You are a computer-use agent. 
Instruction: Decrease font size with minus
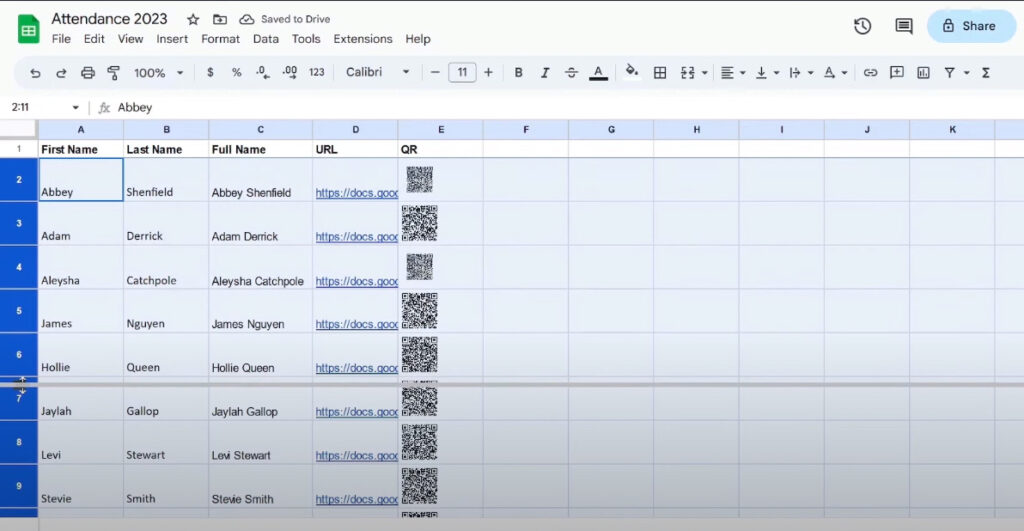pos(435,72)
